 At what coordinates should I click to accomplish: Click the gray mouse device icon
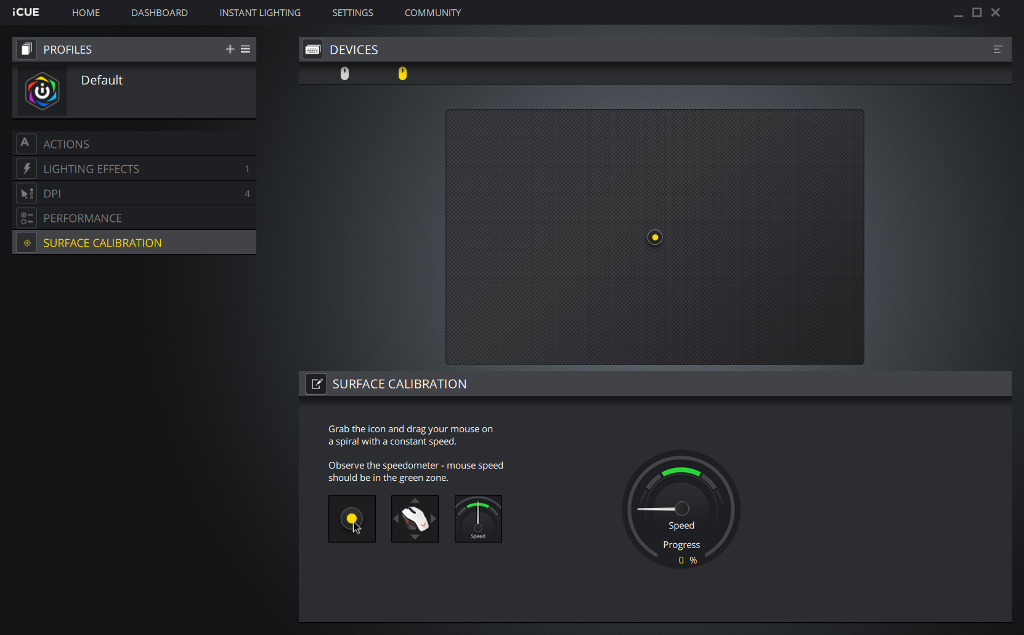[x=345, y=73]
